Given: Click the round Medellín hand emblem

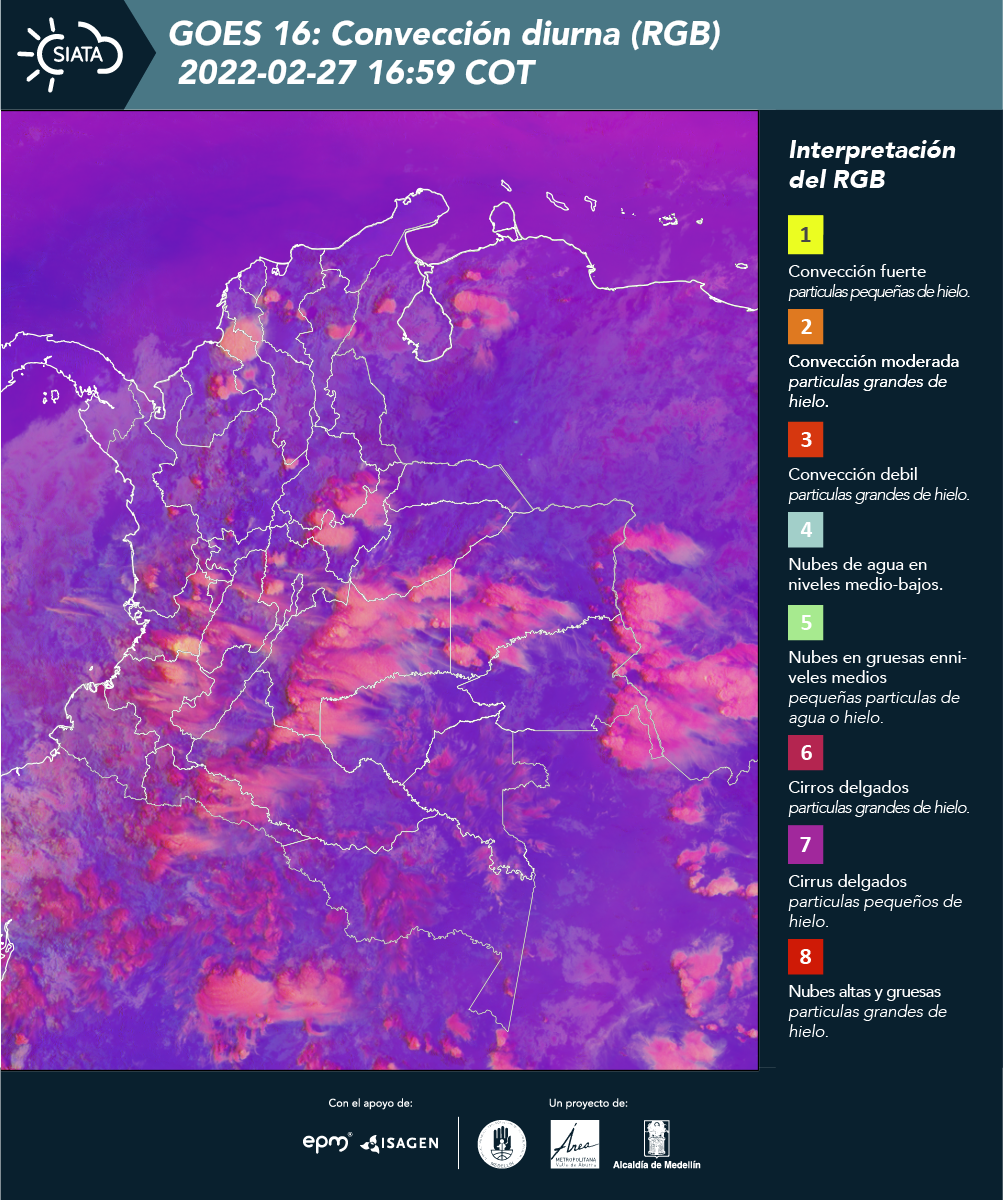Looking at the screenshot, I should 502,1143.
